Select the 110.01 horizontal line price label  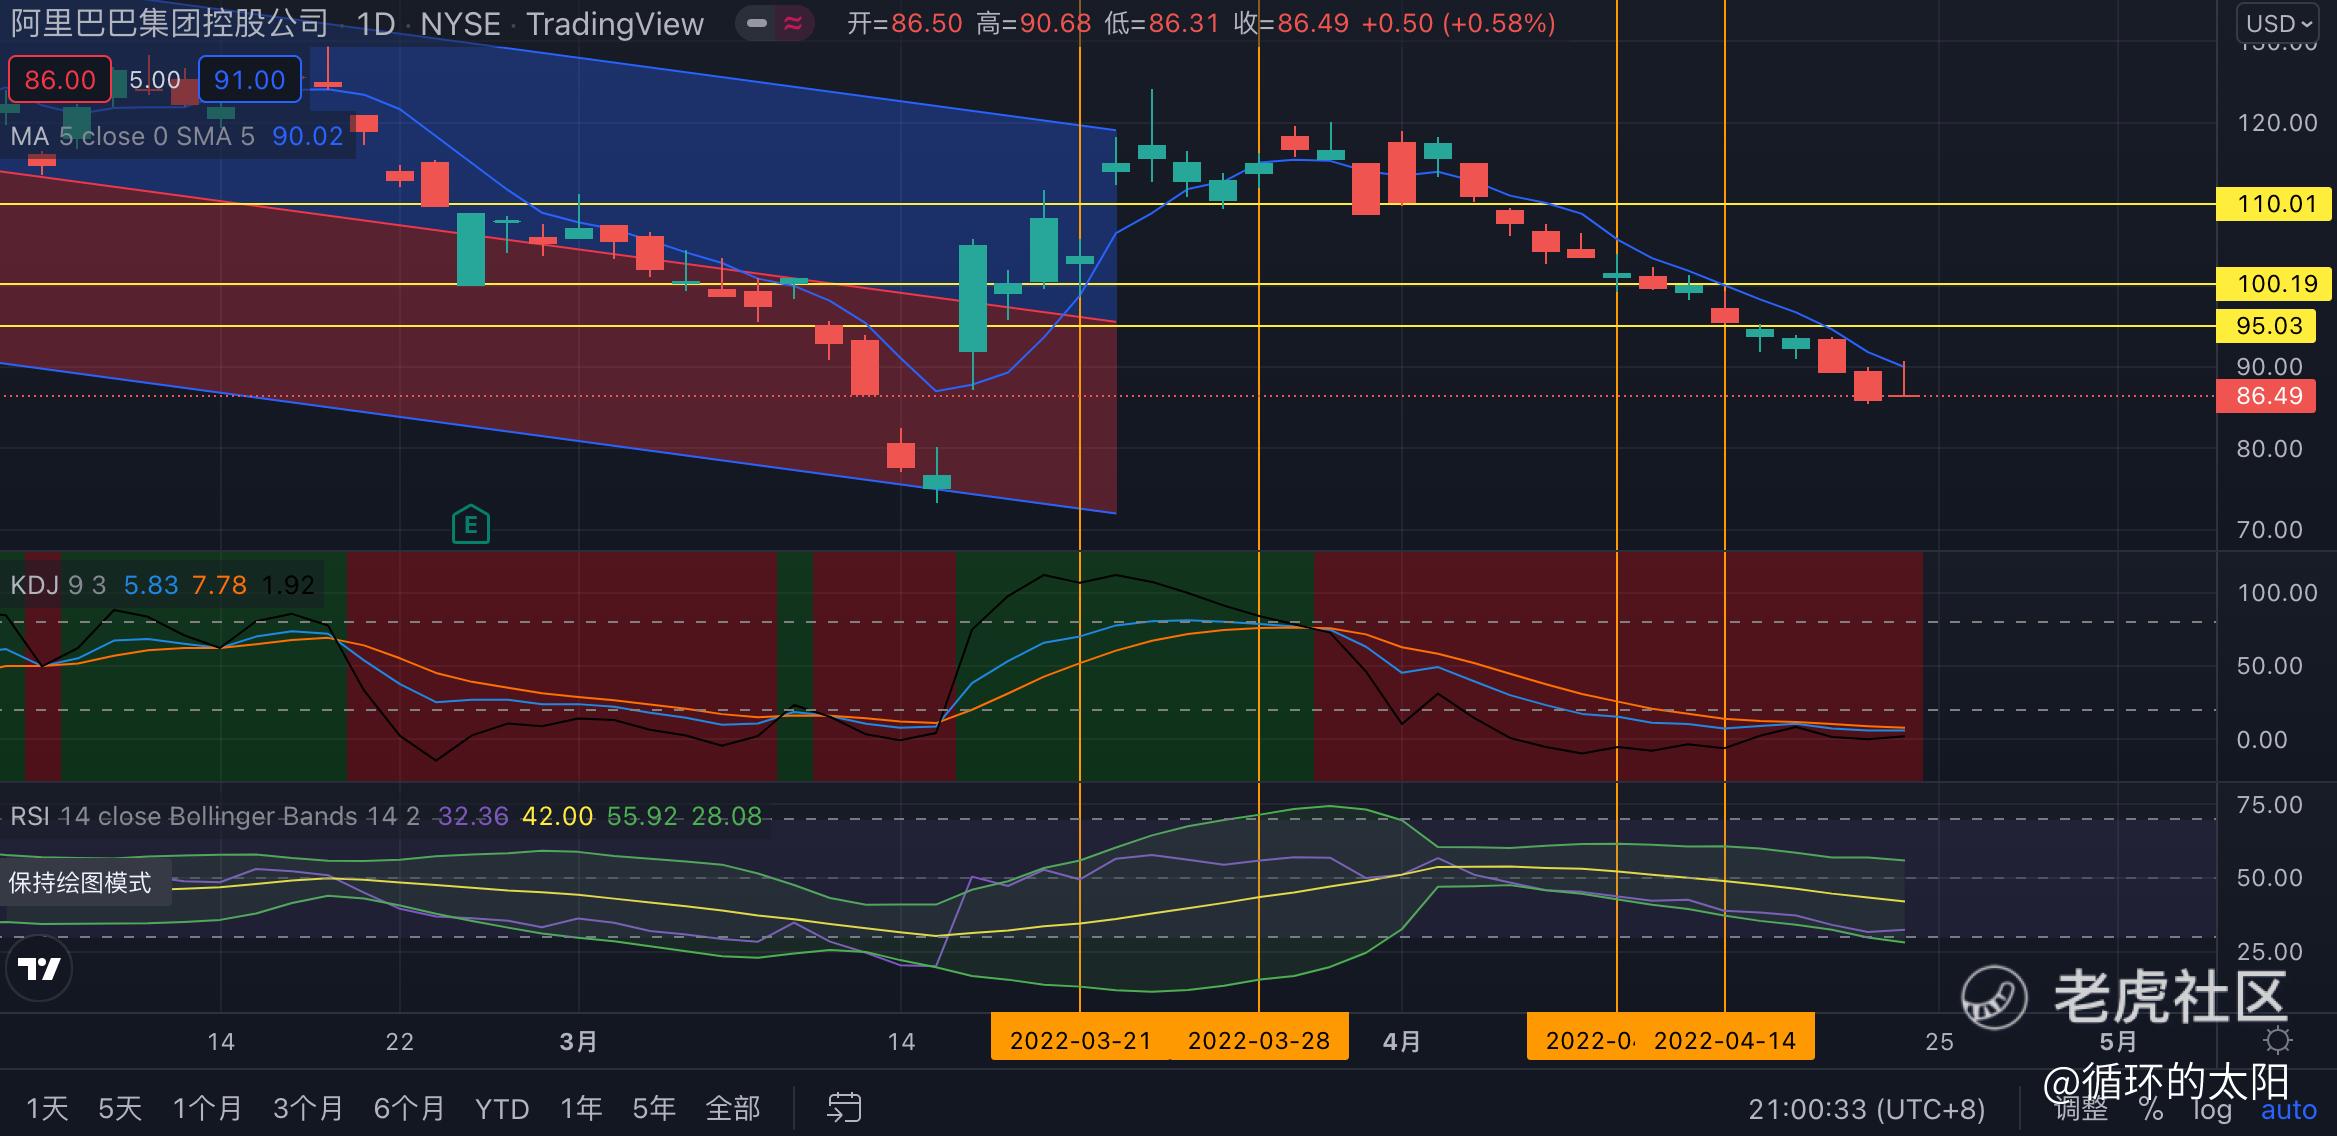point(2276,204)
